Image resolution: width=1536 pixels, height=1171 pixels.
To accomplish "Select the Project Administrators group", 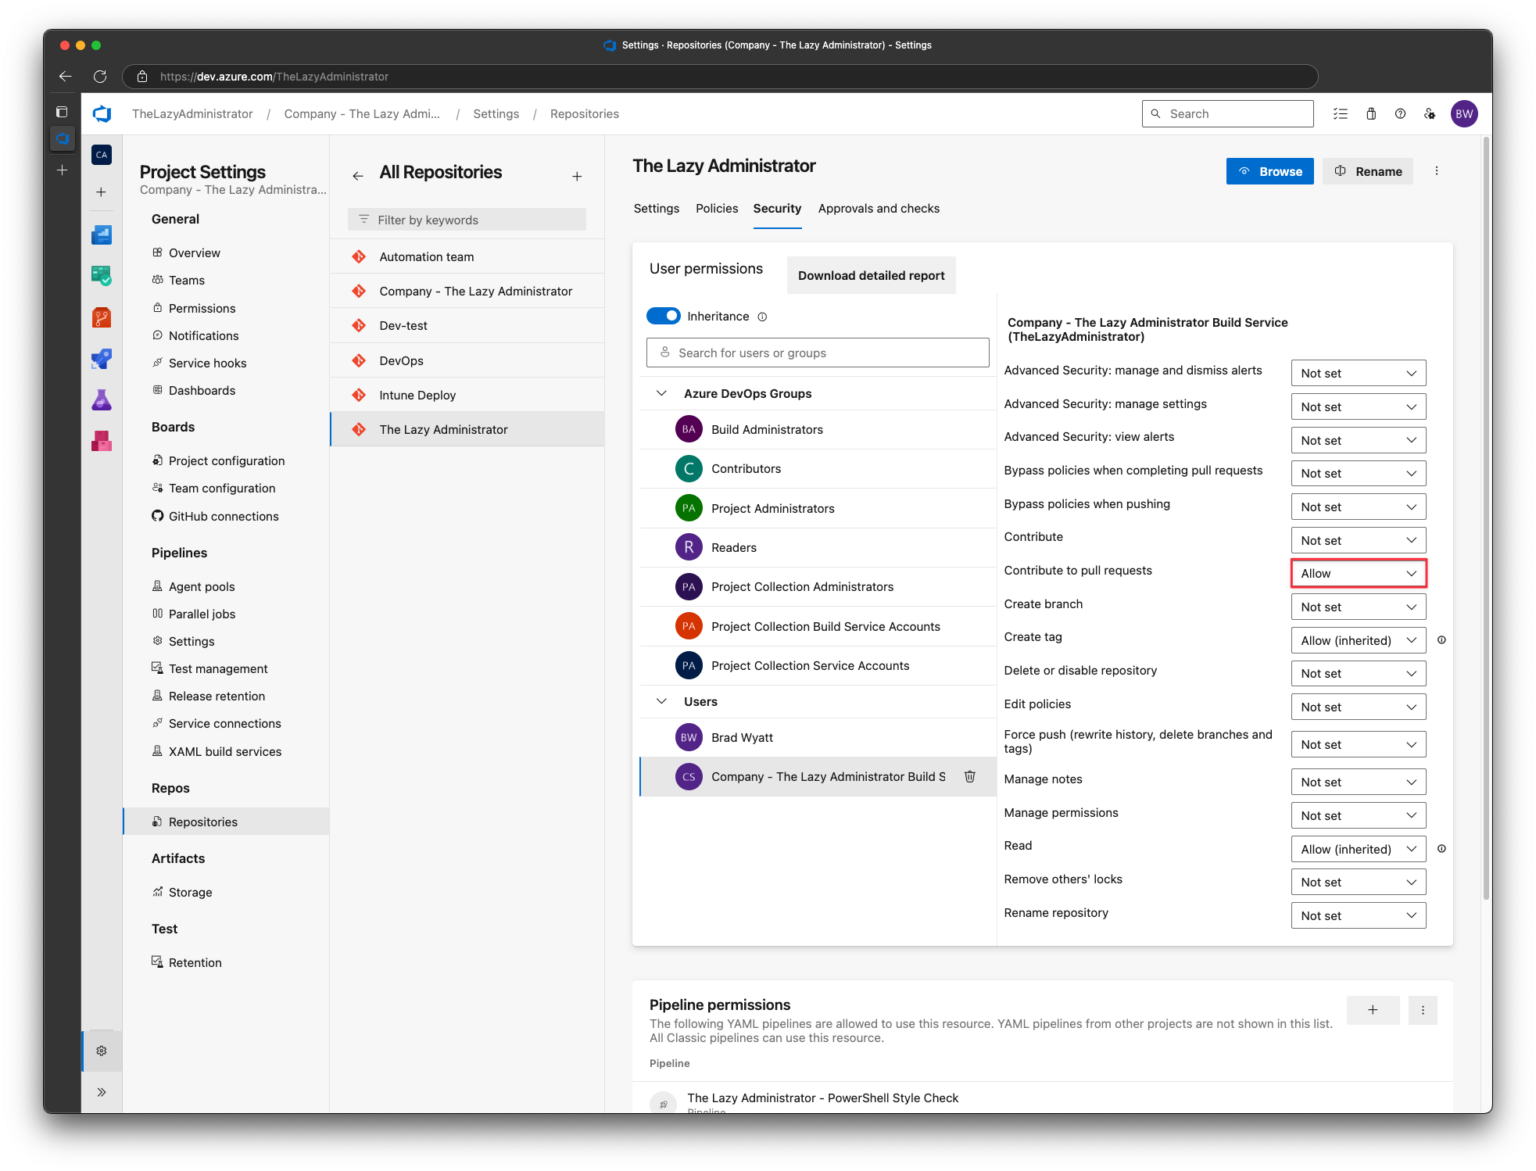I will pos(818,509).
